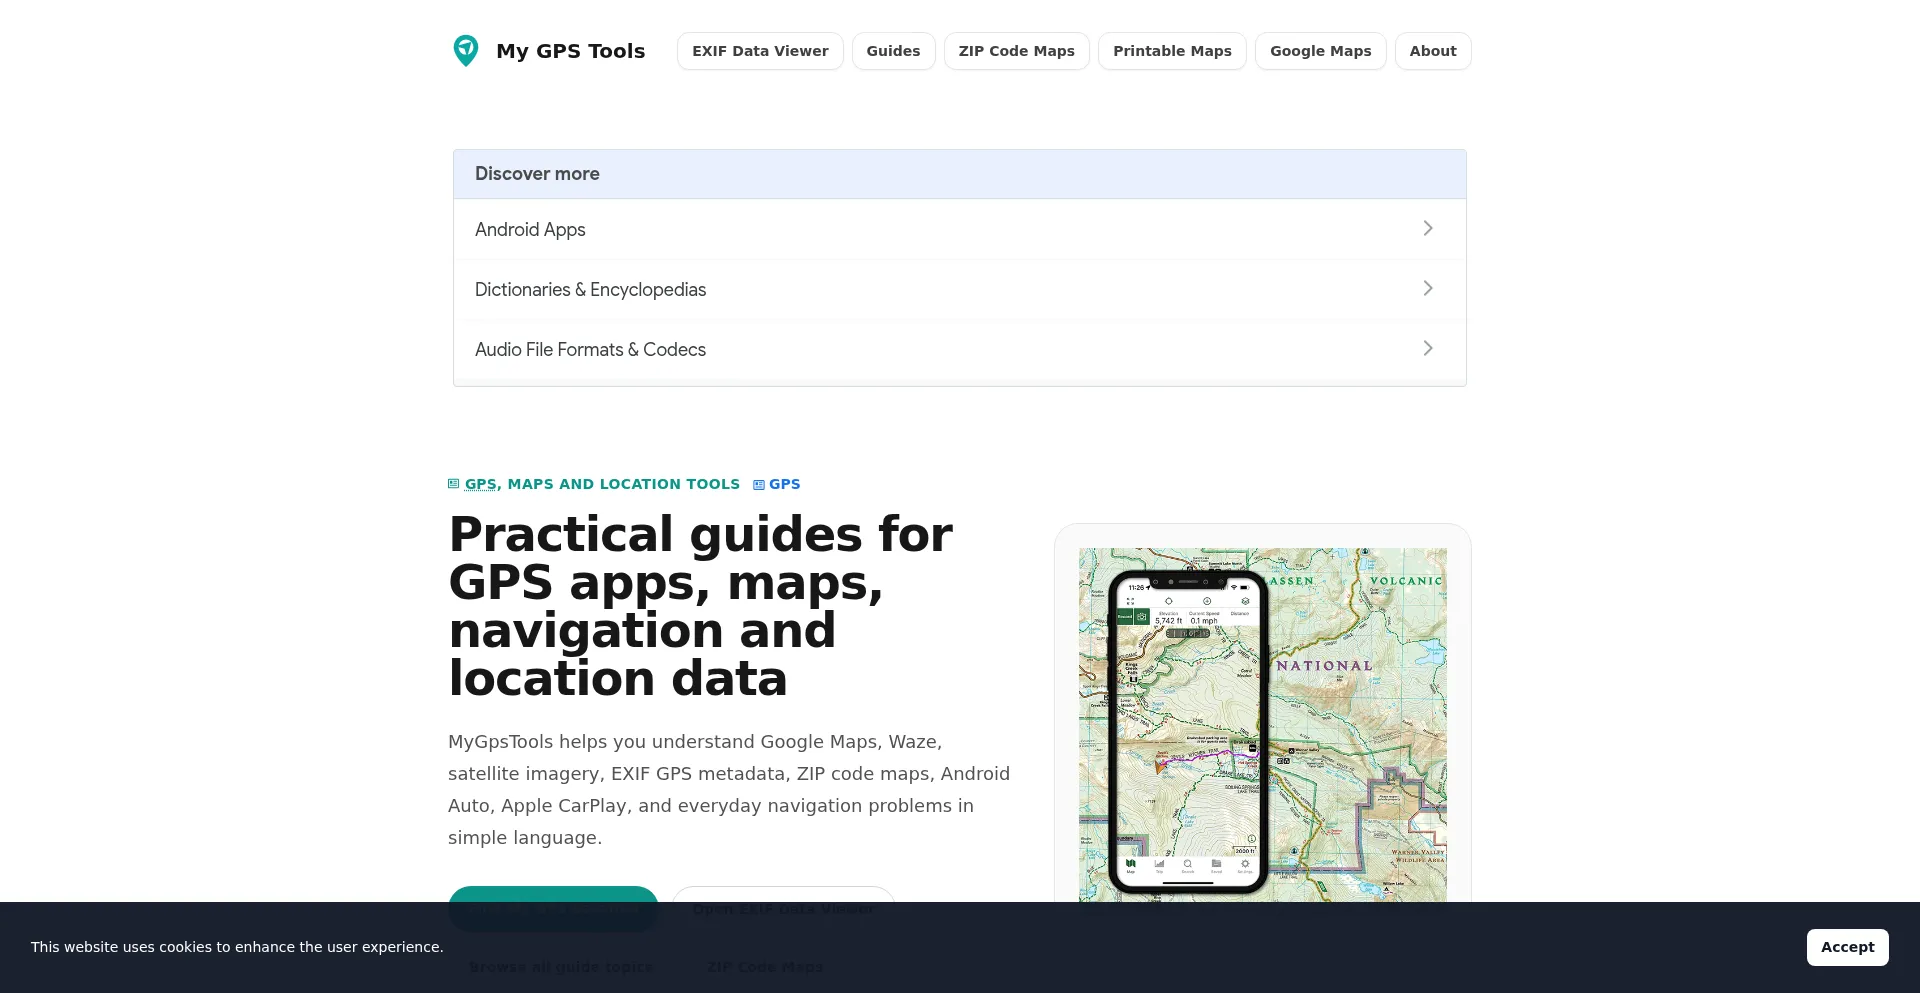Click the Discover more header
The image size is (1920, 993).
[x=960, y=174]
